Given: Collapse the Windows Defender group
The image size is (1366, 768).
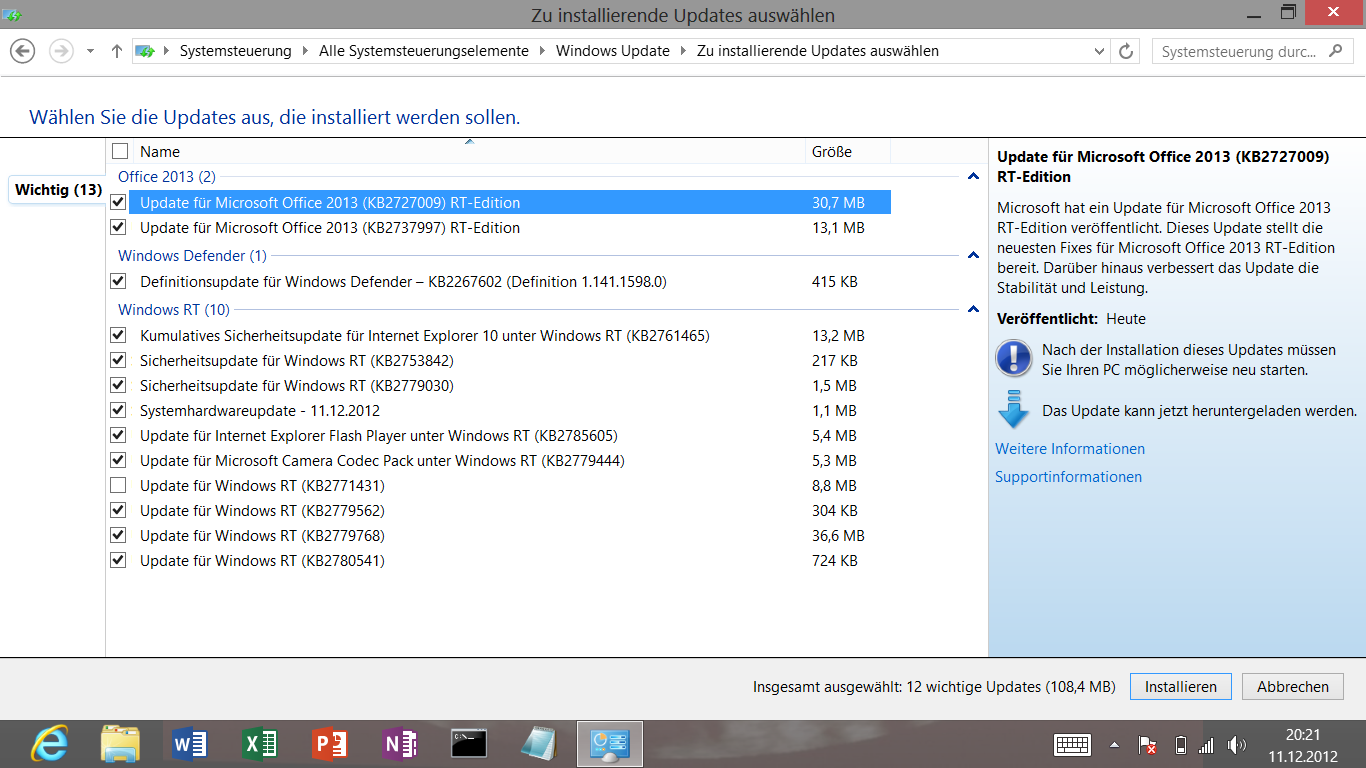Looking at the screenshot, I should tap(973, 256).
